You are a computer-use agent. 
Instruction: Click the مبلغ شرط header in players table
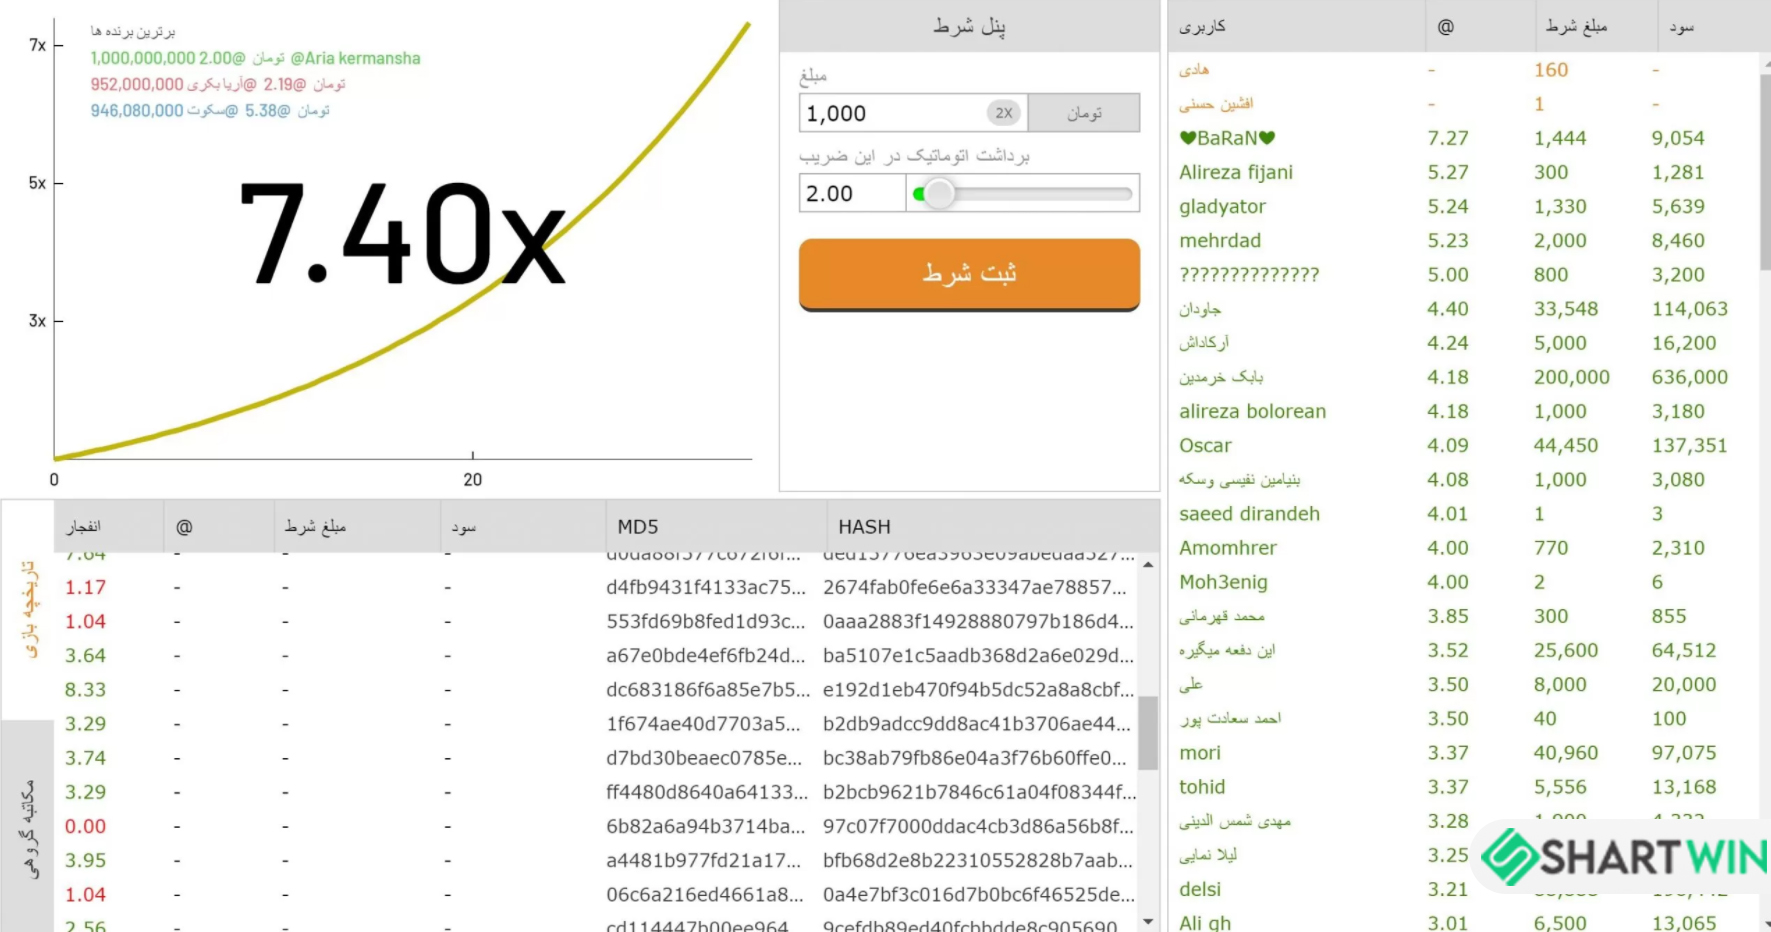click(x=1576, y=26)
